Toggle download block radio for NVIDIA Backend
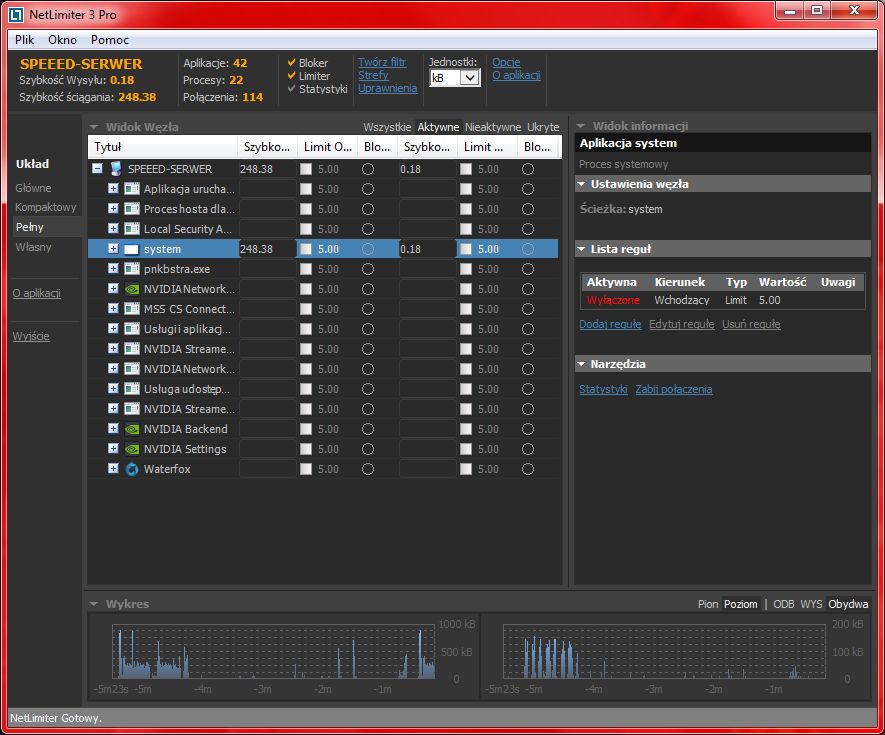Image resolution: width=885 pixels, height=735 pixels. [x=368, y=429]
